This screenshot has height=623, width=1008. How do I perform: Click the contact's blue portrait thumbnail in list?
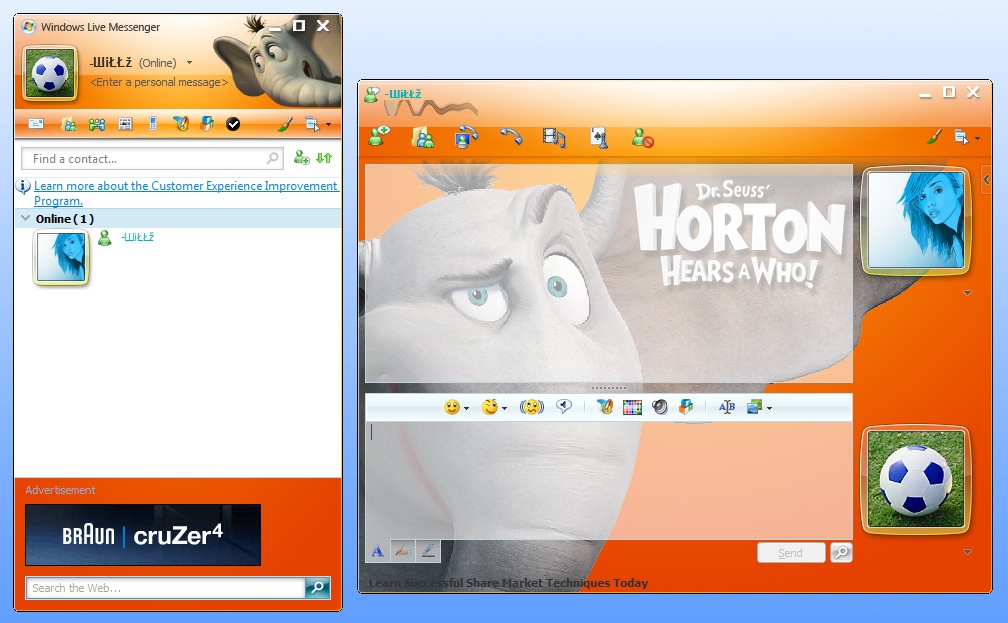pos(61,257)
